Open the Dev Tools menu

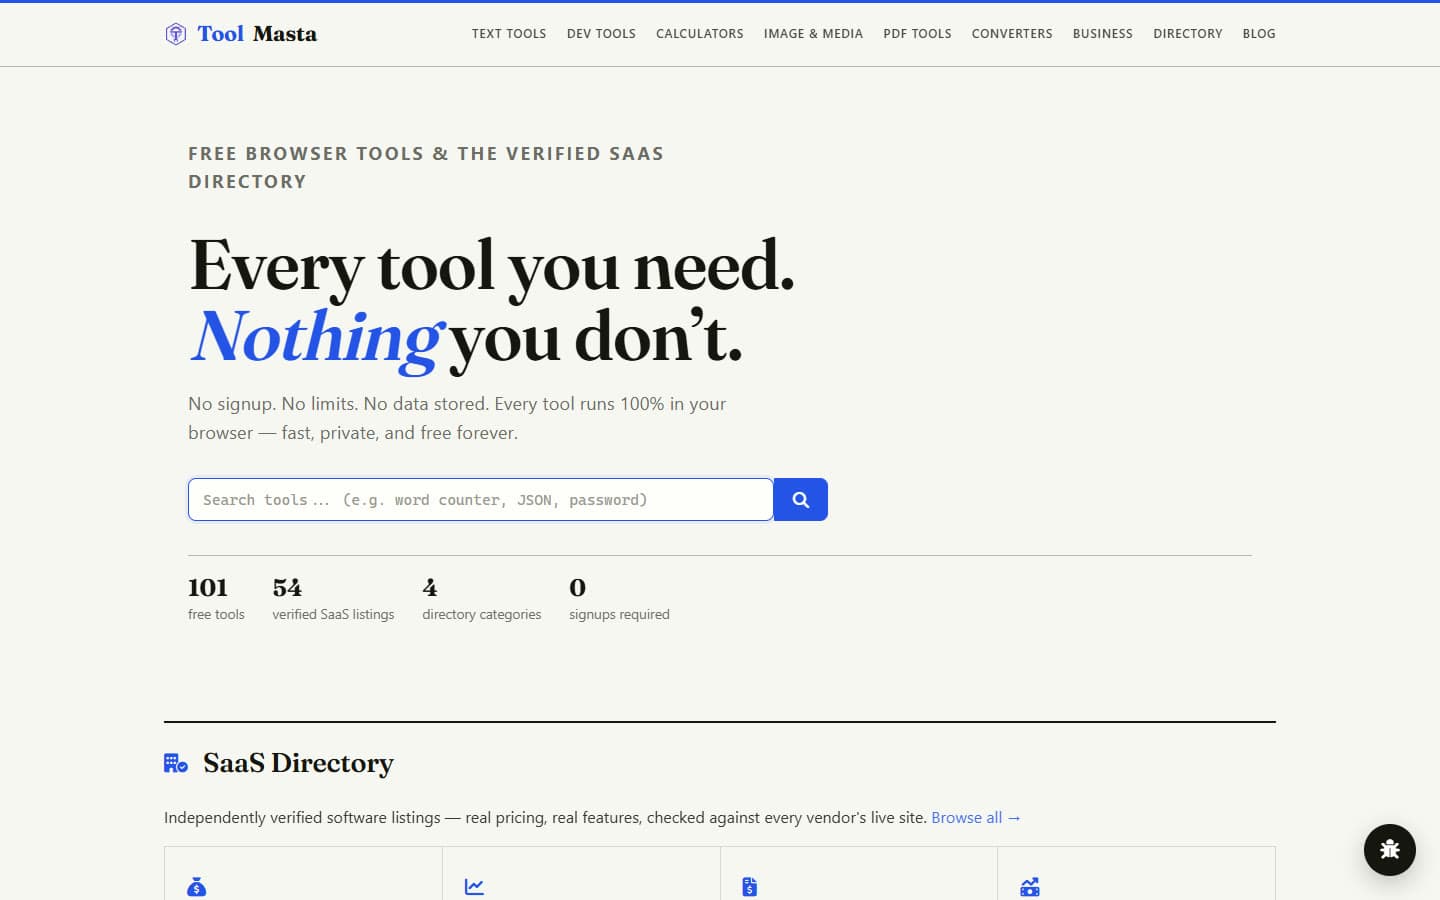pos(601,34)
